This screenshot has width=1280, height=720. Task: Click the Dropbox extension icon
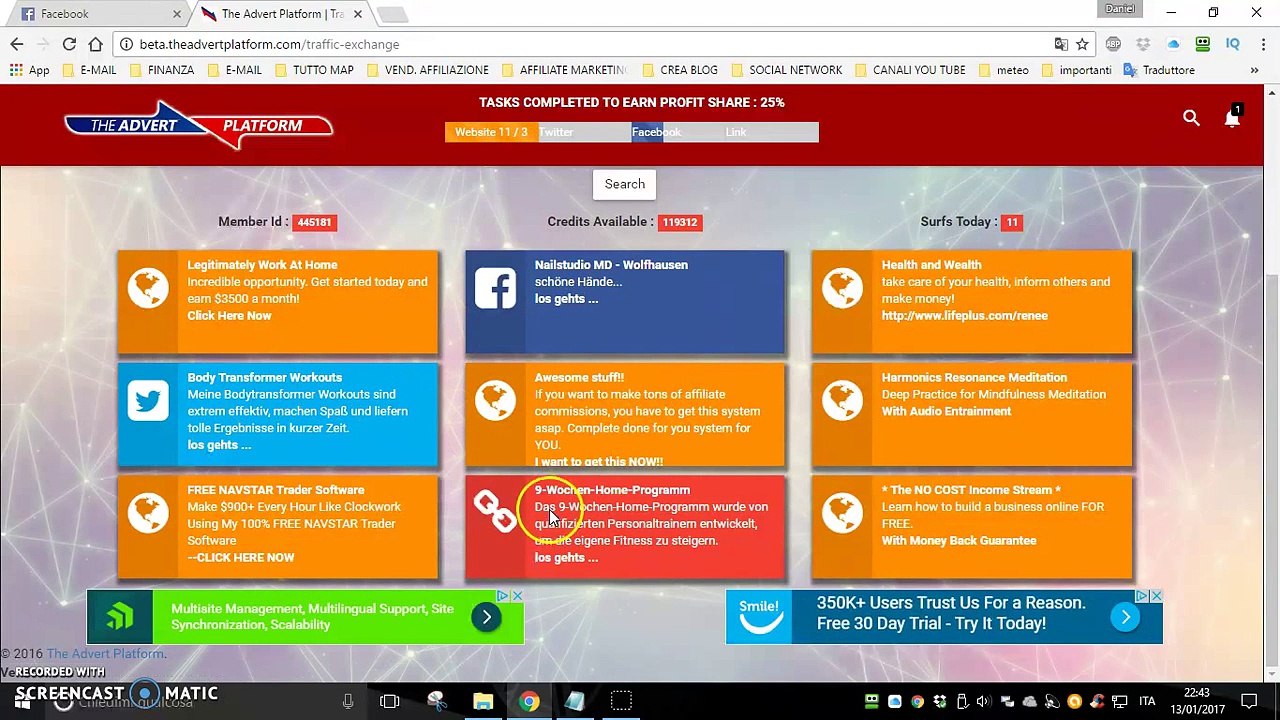click(x=1143, y=44)
